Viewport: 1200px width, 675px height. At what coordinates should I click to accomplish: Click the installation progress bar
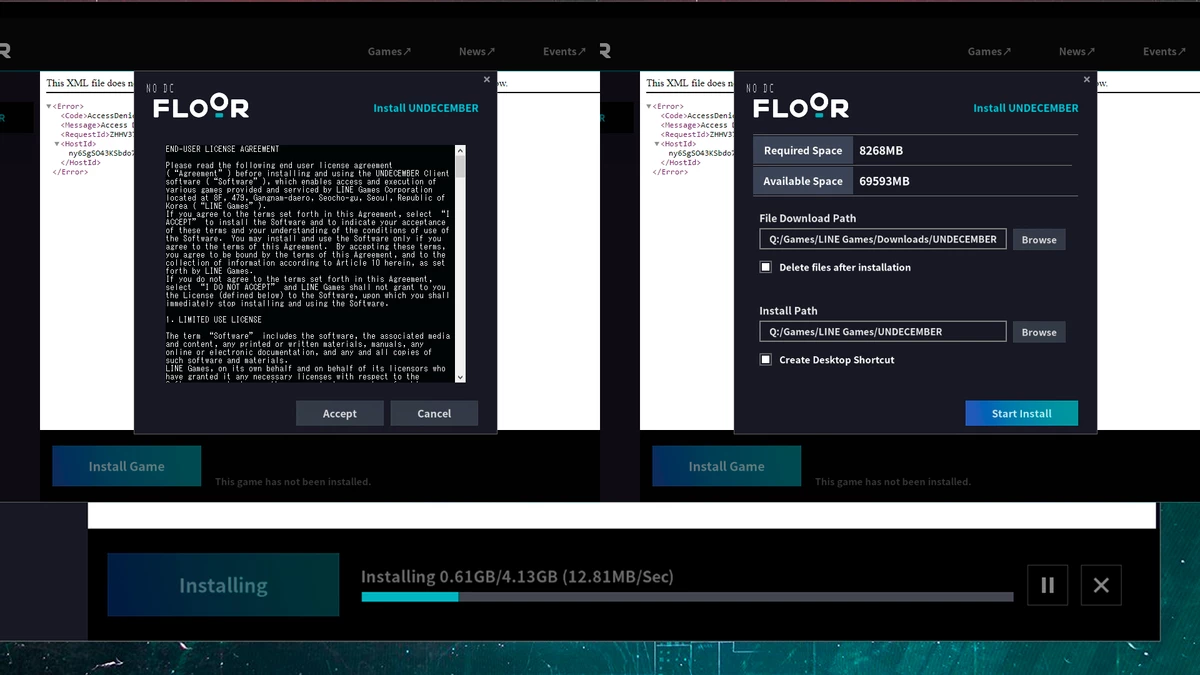pos(687,597)
